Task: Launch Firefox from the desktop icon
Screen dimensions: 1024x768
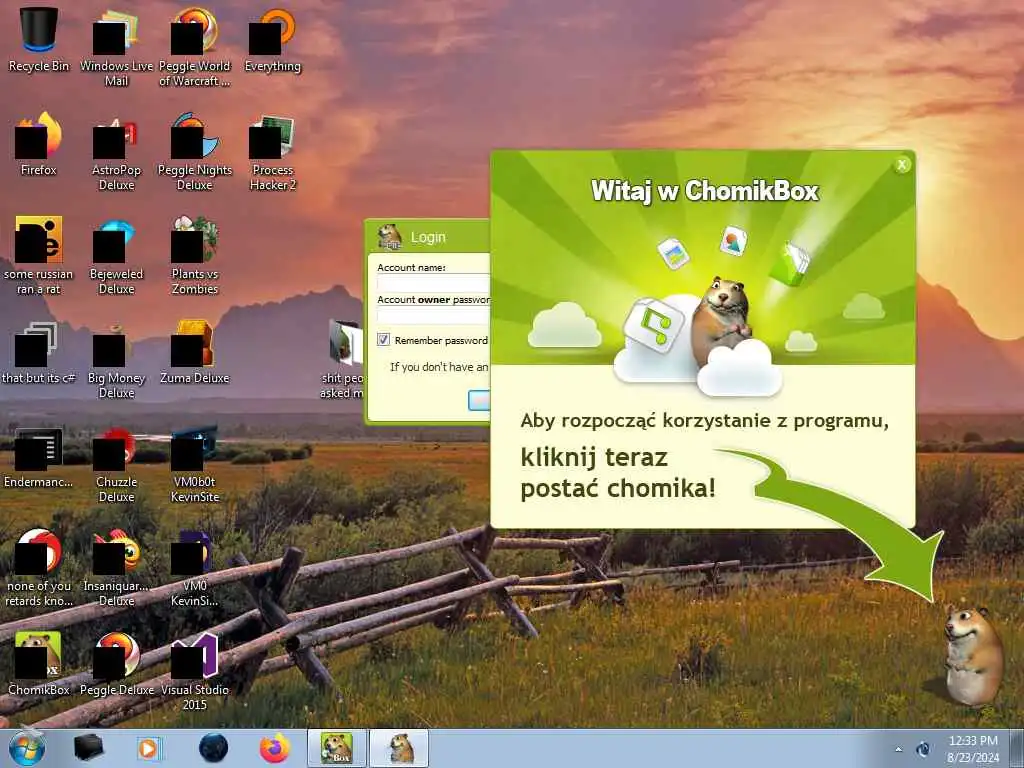Action: click(39, 144)
